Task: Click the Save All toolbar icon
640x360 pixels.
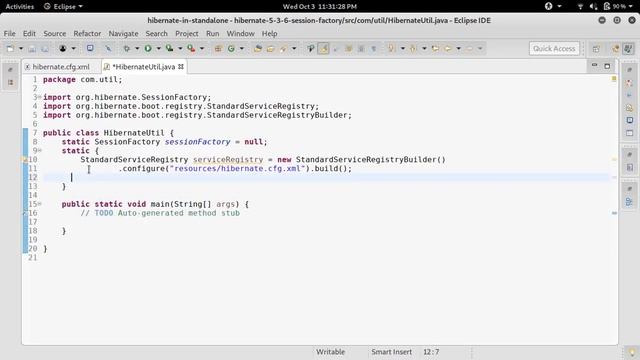Action: 45,49
